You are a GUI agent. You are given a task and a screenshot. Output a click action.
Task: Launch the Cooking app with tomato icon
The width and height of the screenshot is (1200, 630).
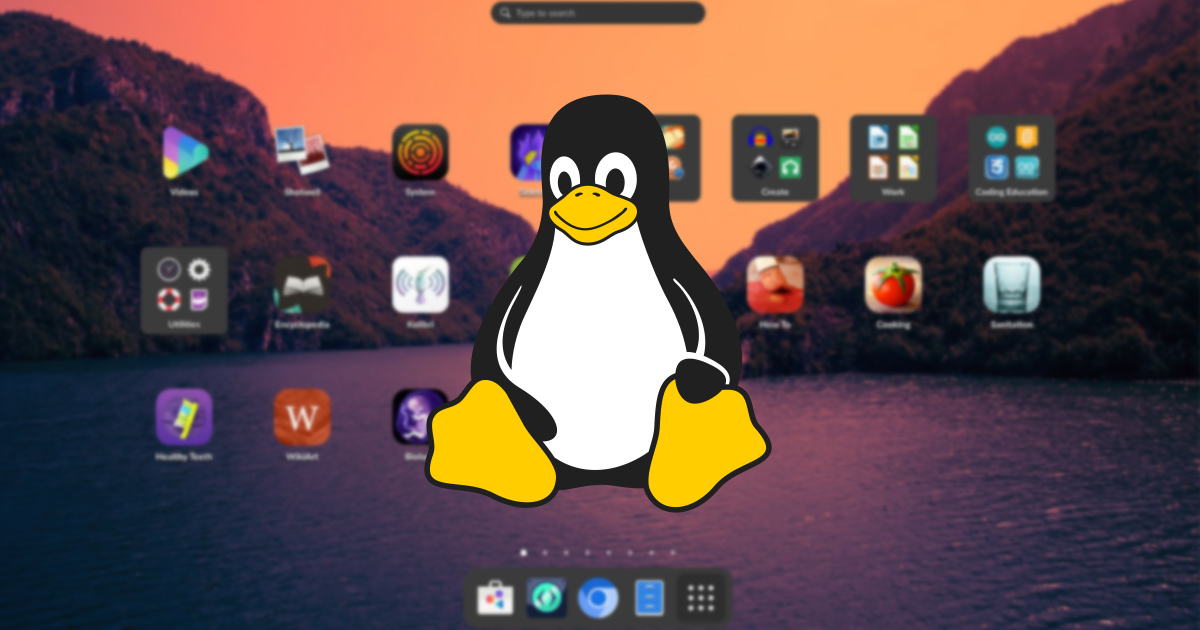click(x=893, y=285)
